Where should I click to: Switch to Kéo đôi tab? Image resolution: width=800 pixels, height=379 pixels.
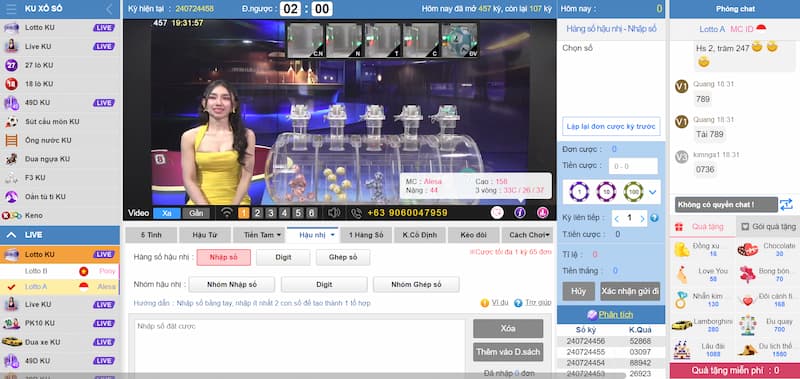coord(473,235)
